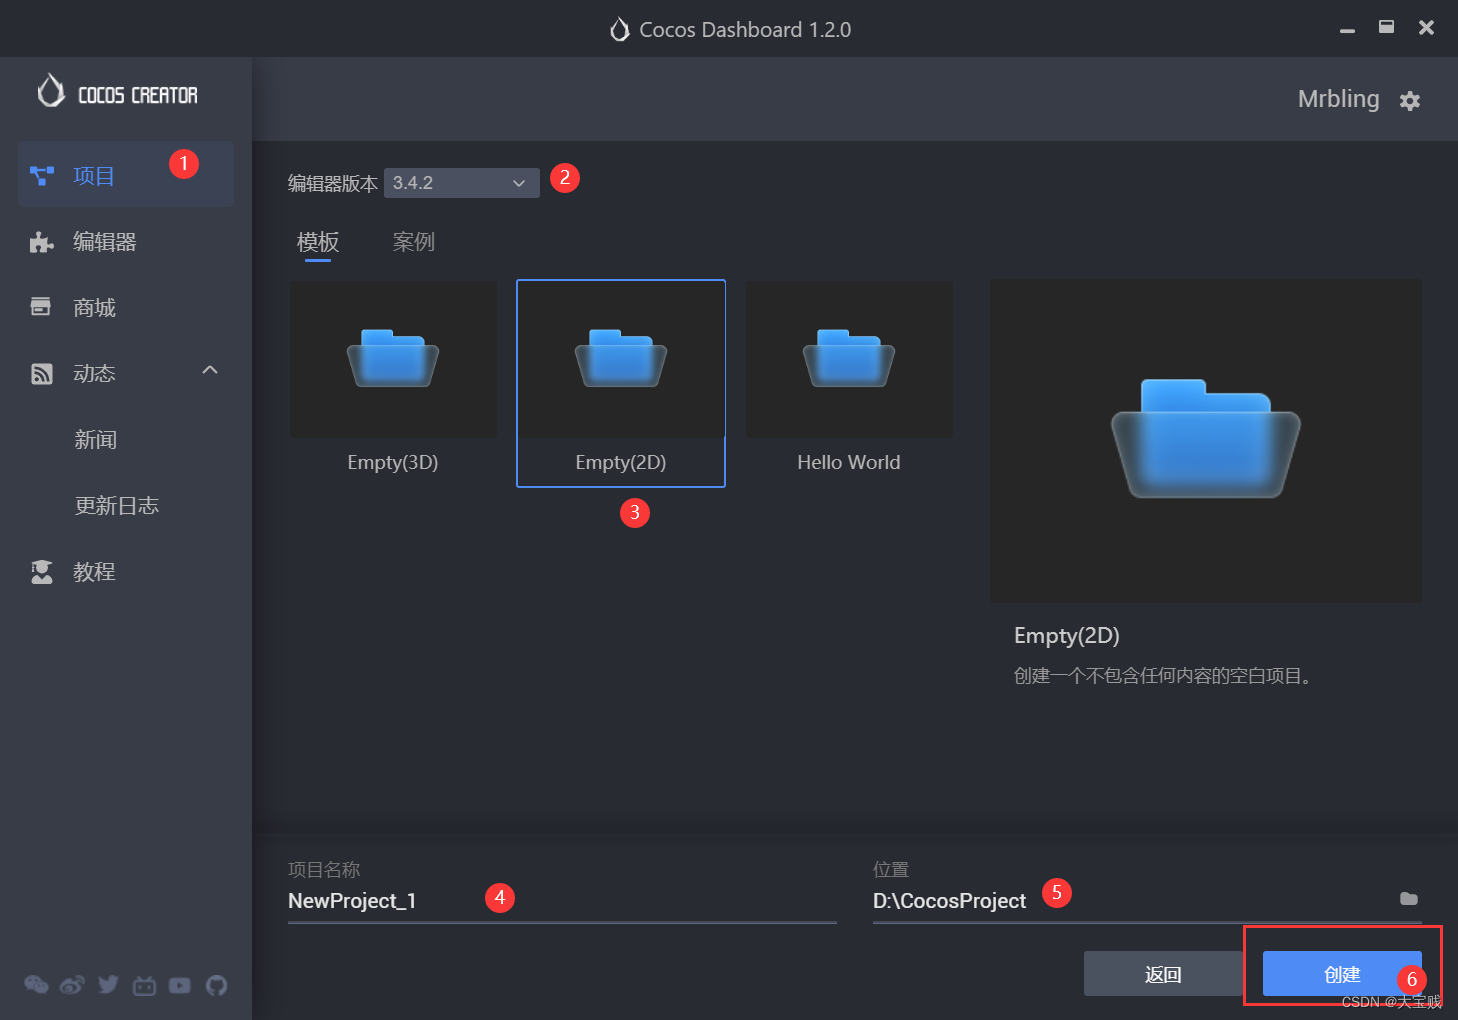Select the Empty(3D) template
This screenshot has width=1458, height=1020.
click(x=393, y=380)
